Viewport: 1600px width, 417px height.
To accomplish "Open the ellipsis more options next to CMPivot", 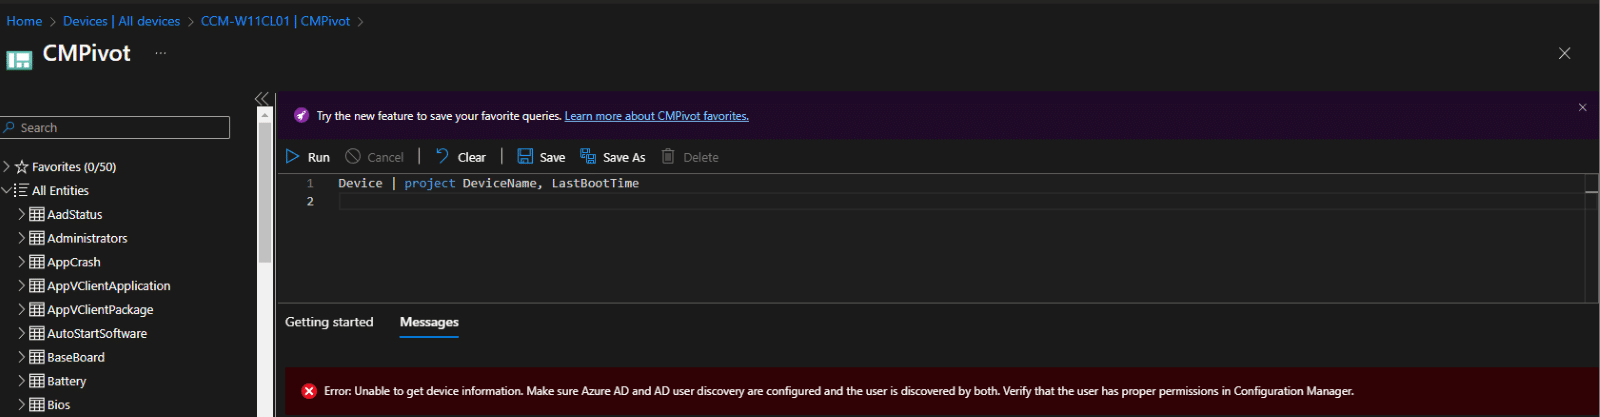I will [160, 53].
